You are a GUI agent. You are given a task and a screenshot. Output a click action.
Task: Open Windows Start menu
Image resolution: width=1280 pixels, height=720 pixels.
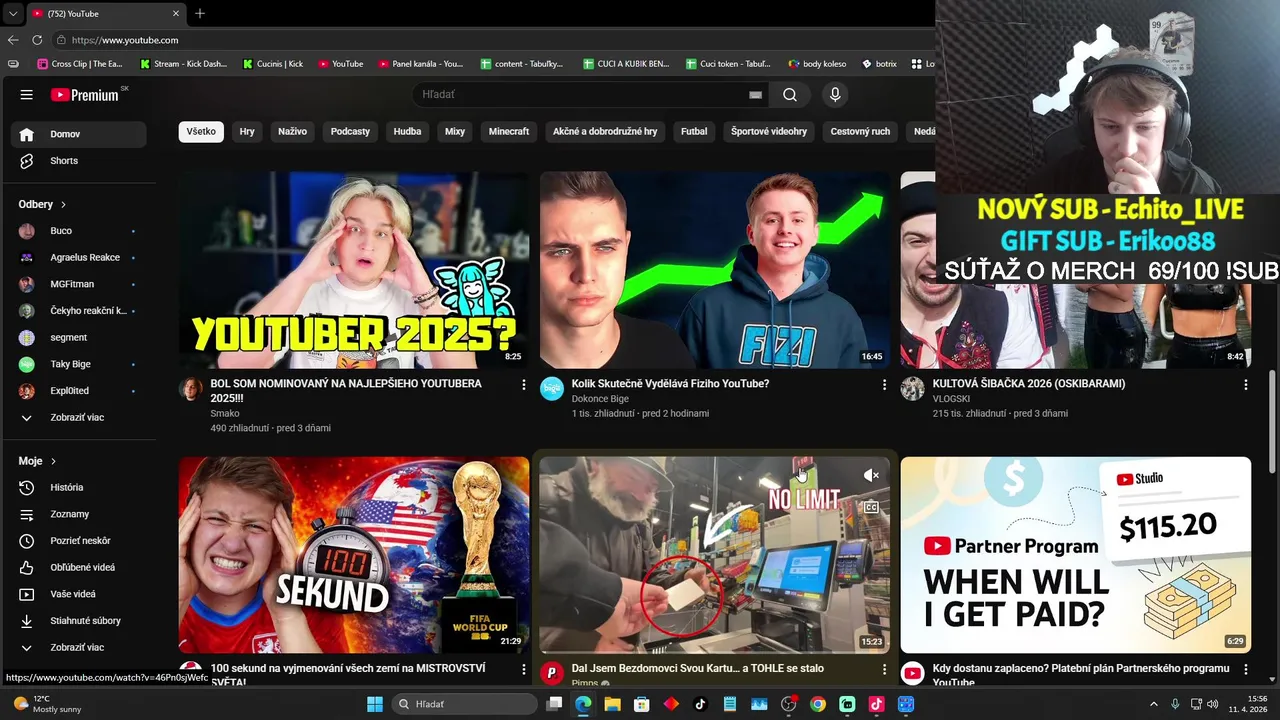coord(375,704)
